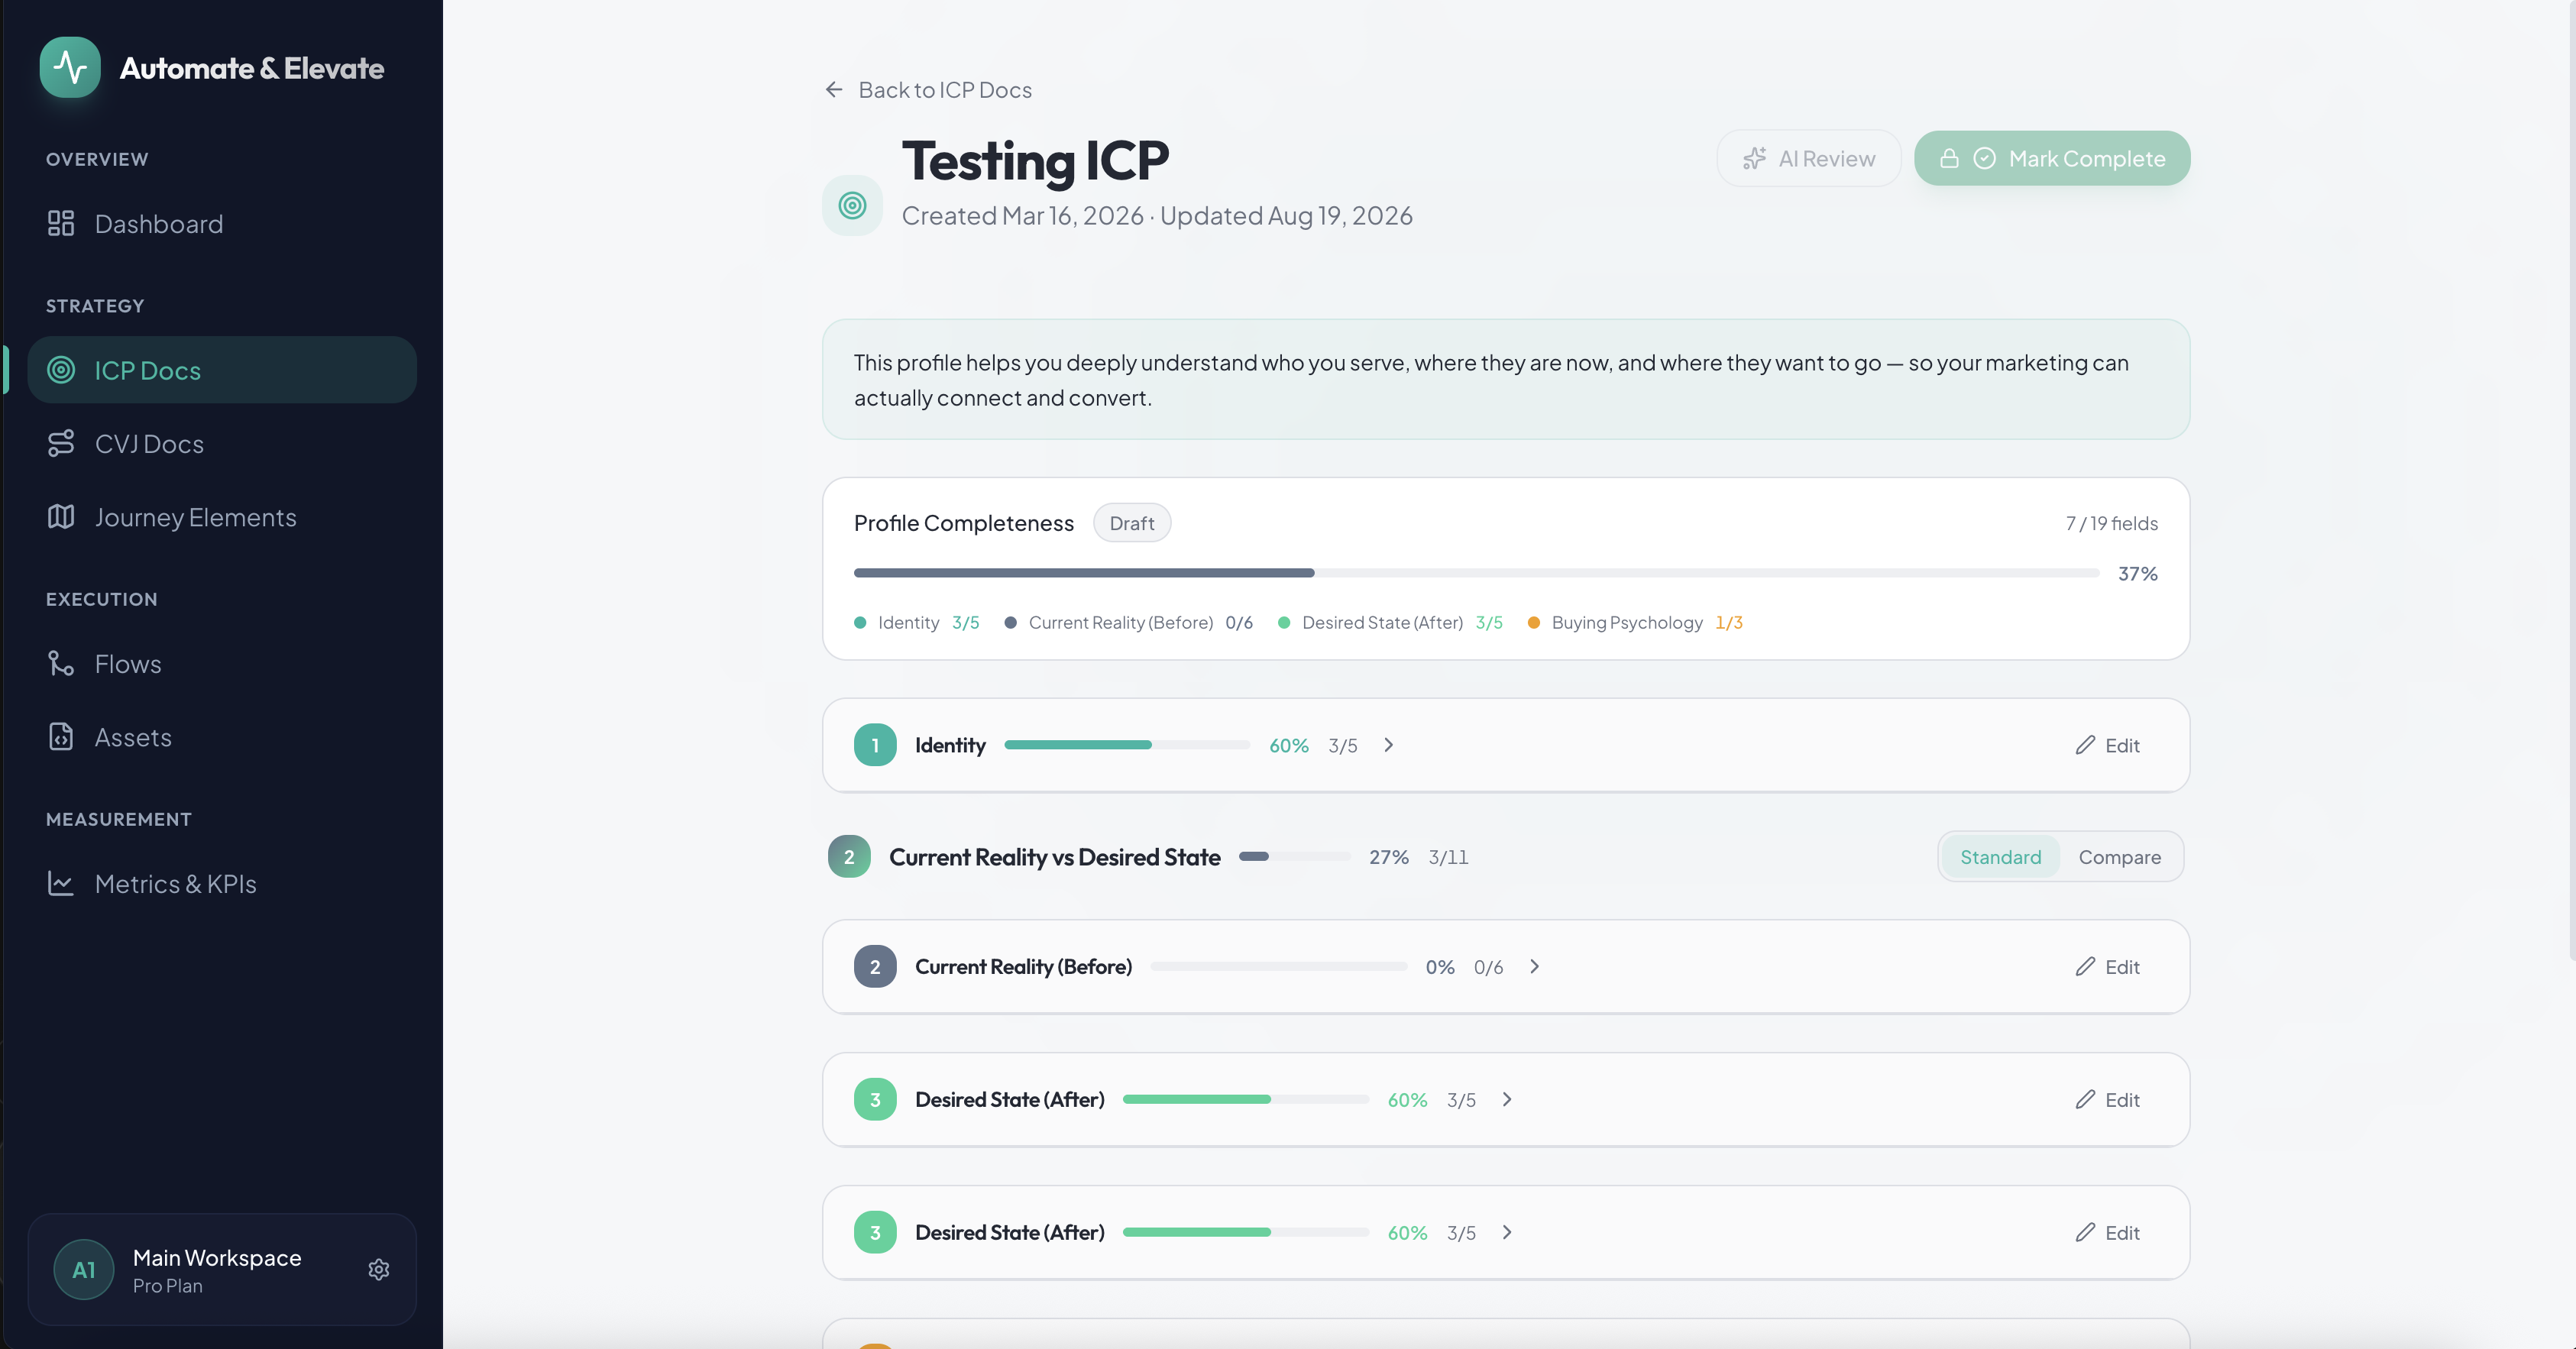Click the Main Workspace Pro Plan card
This screenshot has width=2576, height=1349.
222,1269
